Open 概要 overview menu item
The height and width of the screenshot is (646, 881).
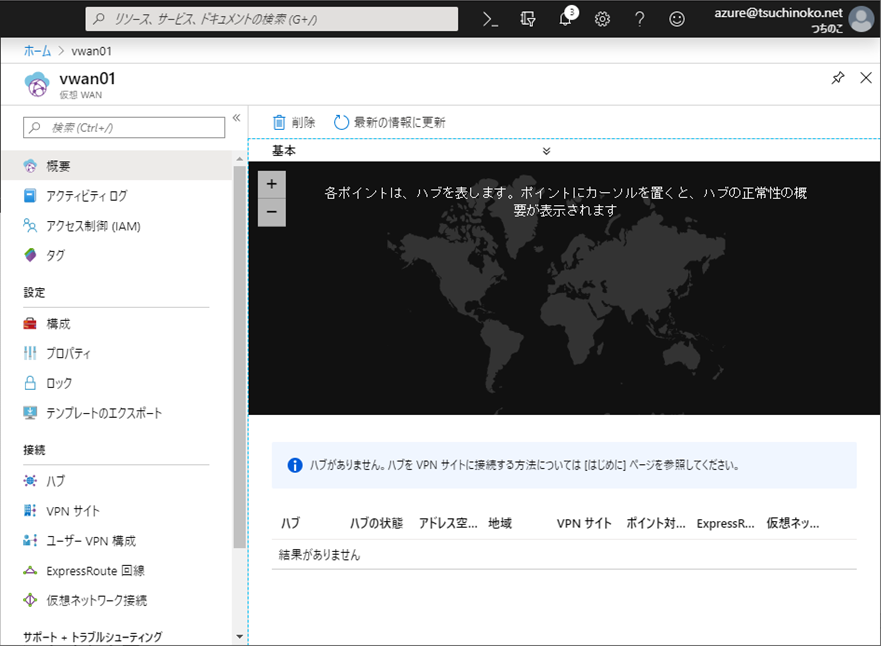click(116, 166)
